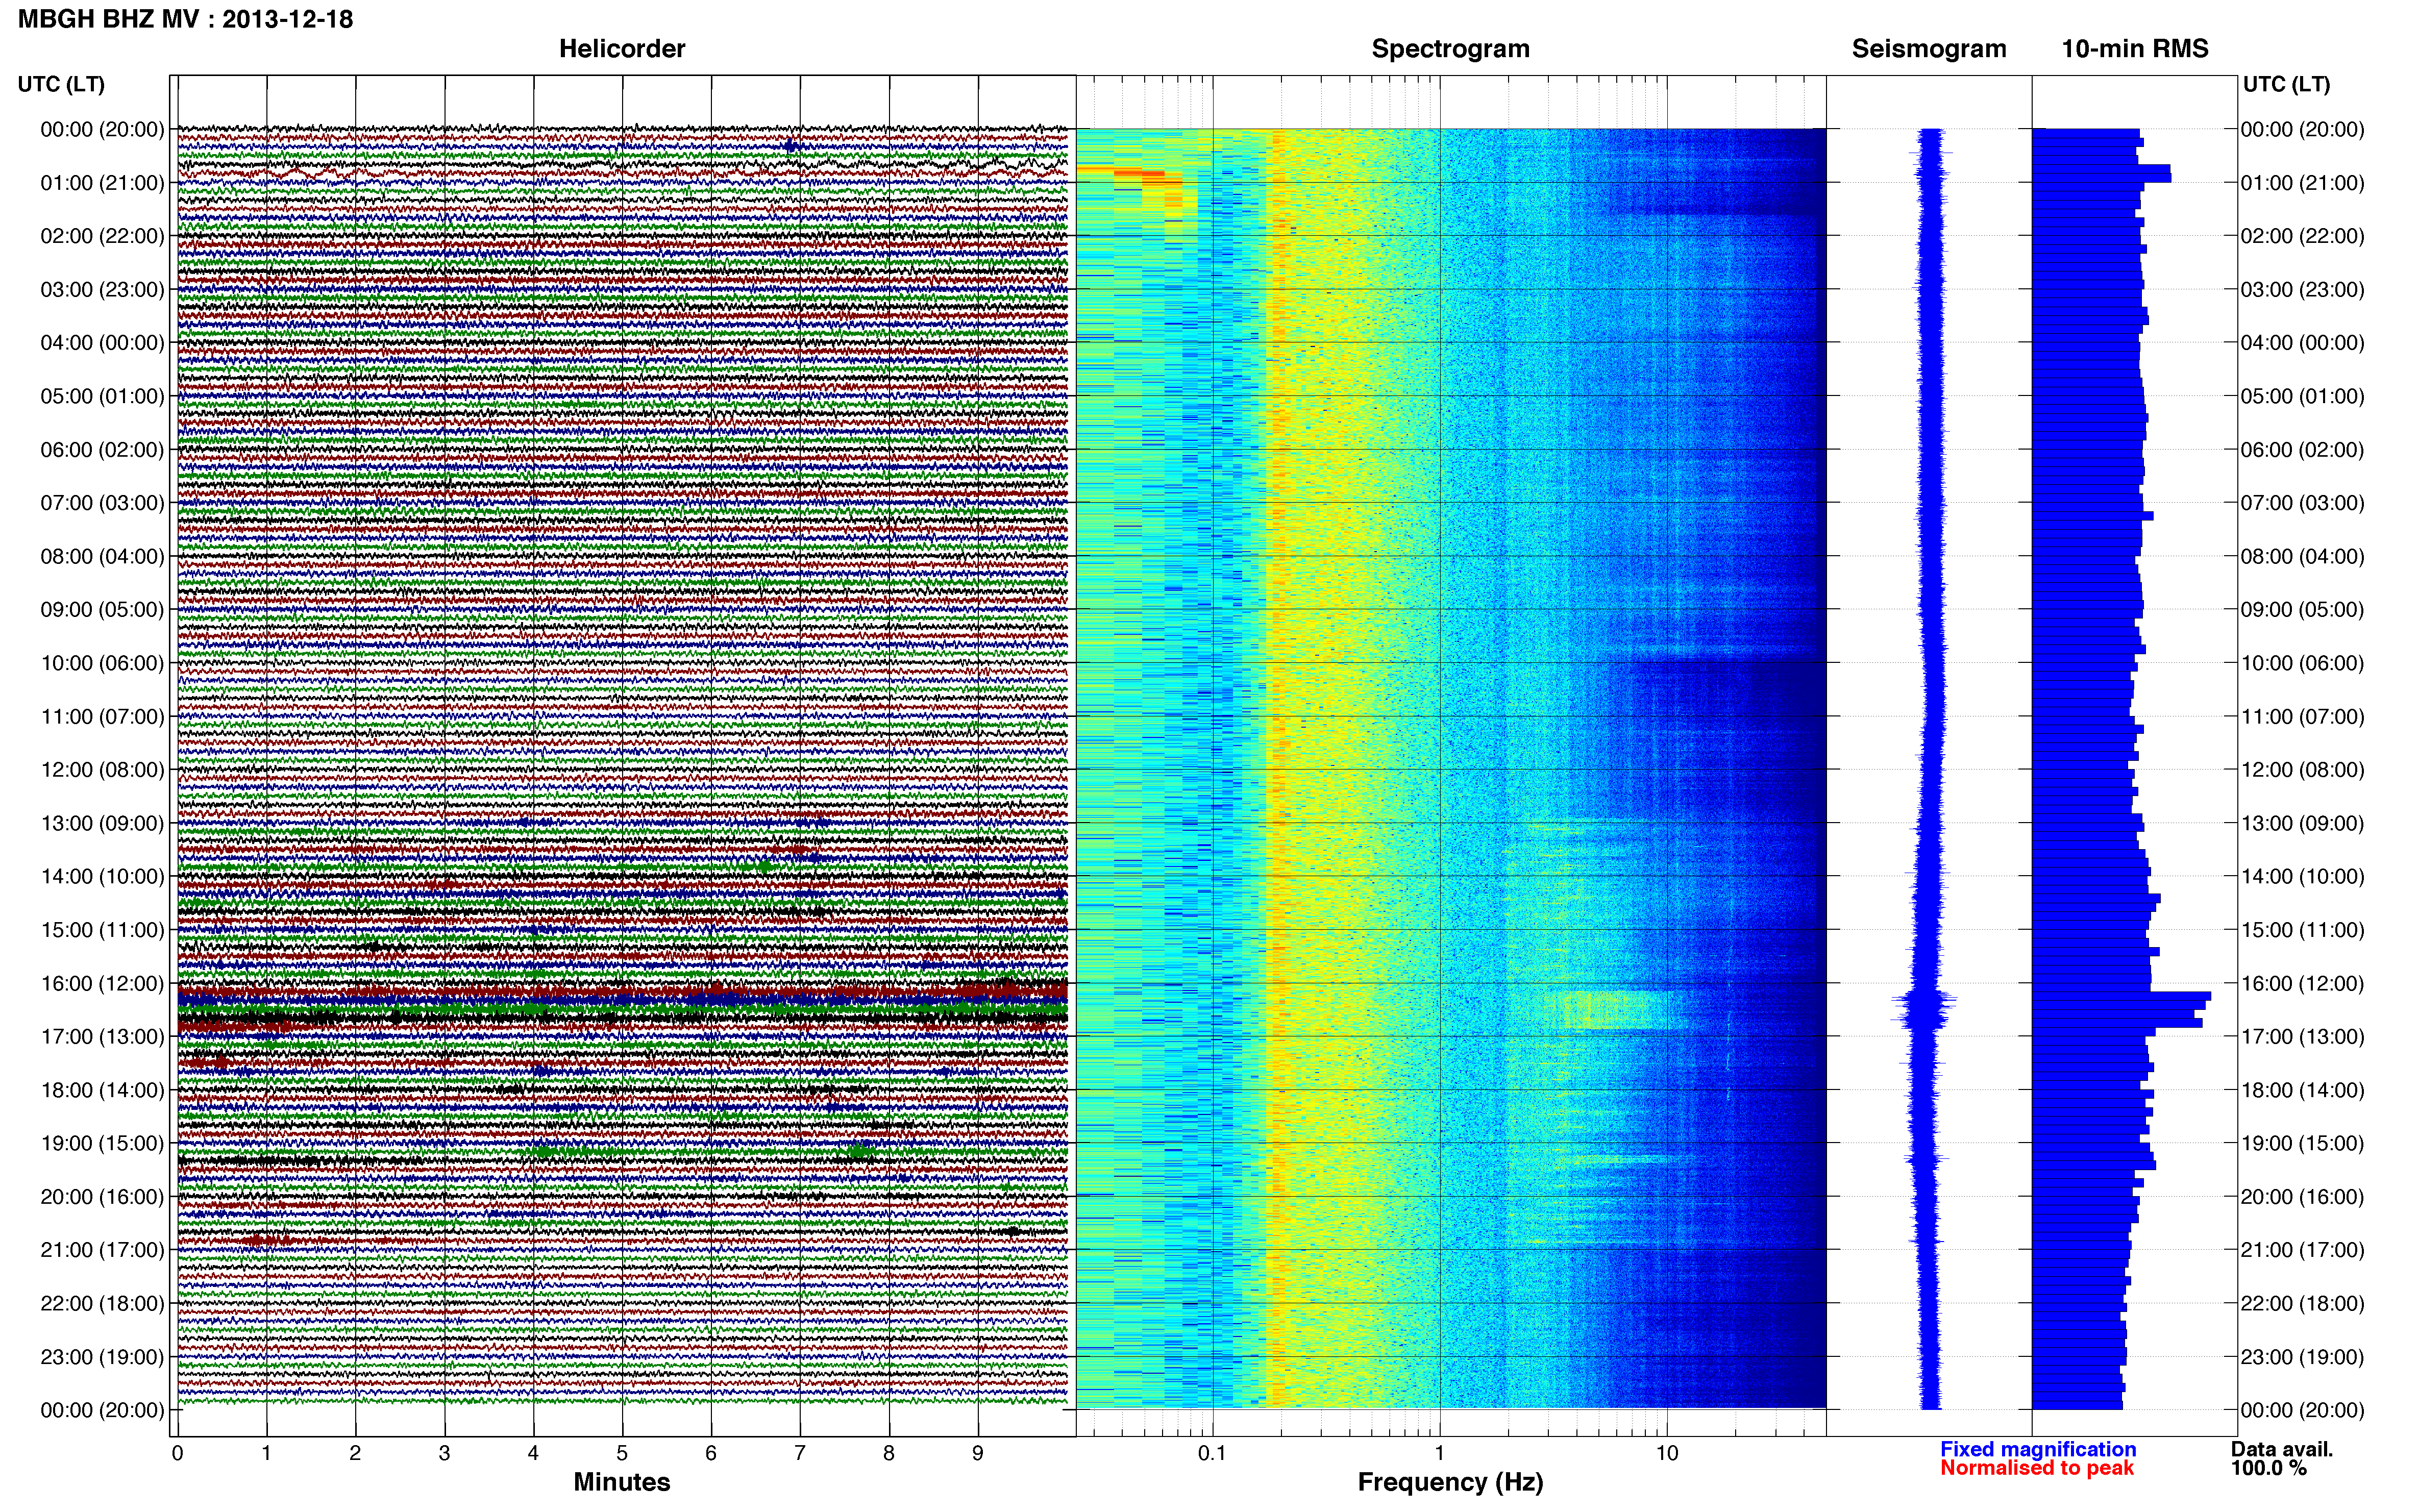
Task: Select the 'Helicorder' panel heading
Action: click(621, 49)
